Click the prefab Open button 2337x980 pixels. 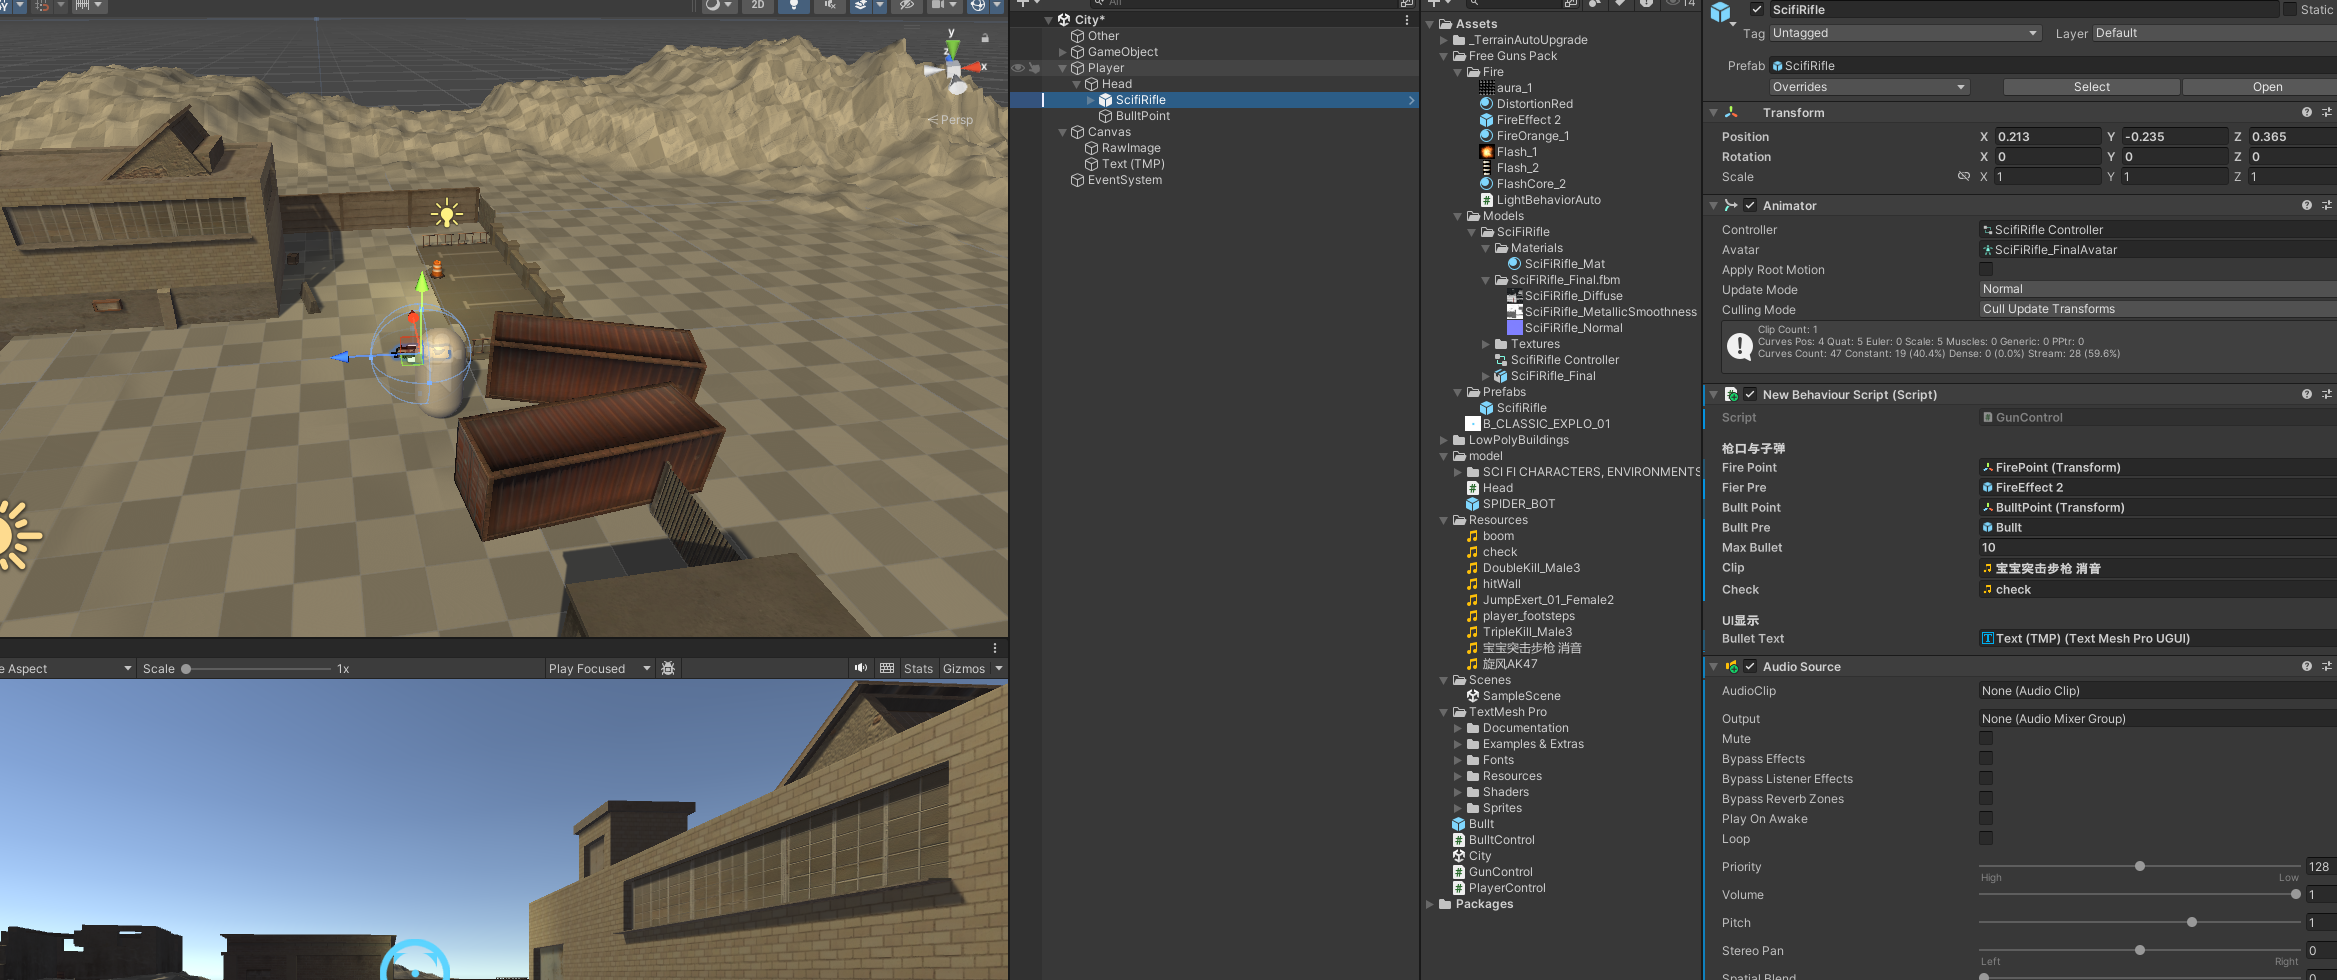(2266, 87)
